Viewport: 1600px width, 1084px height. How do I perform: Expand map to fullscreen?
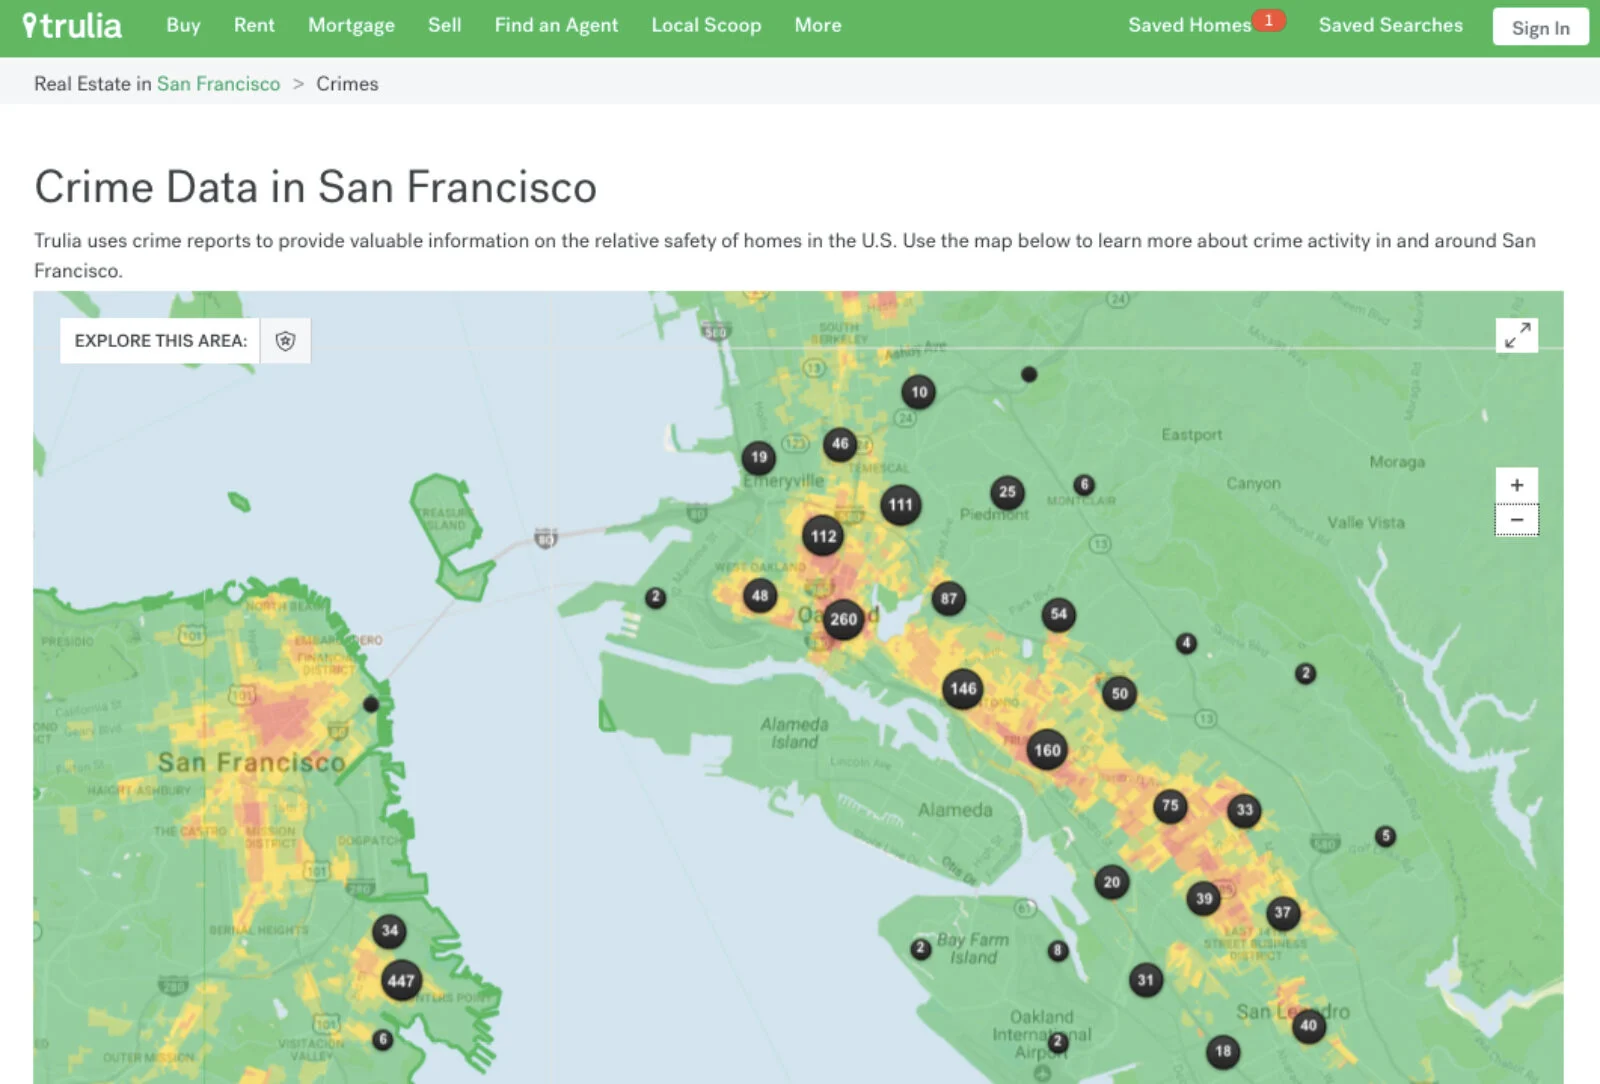tap(1516, 335)
